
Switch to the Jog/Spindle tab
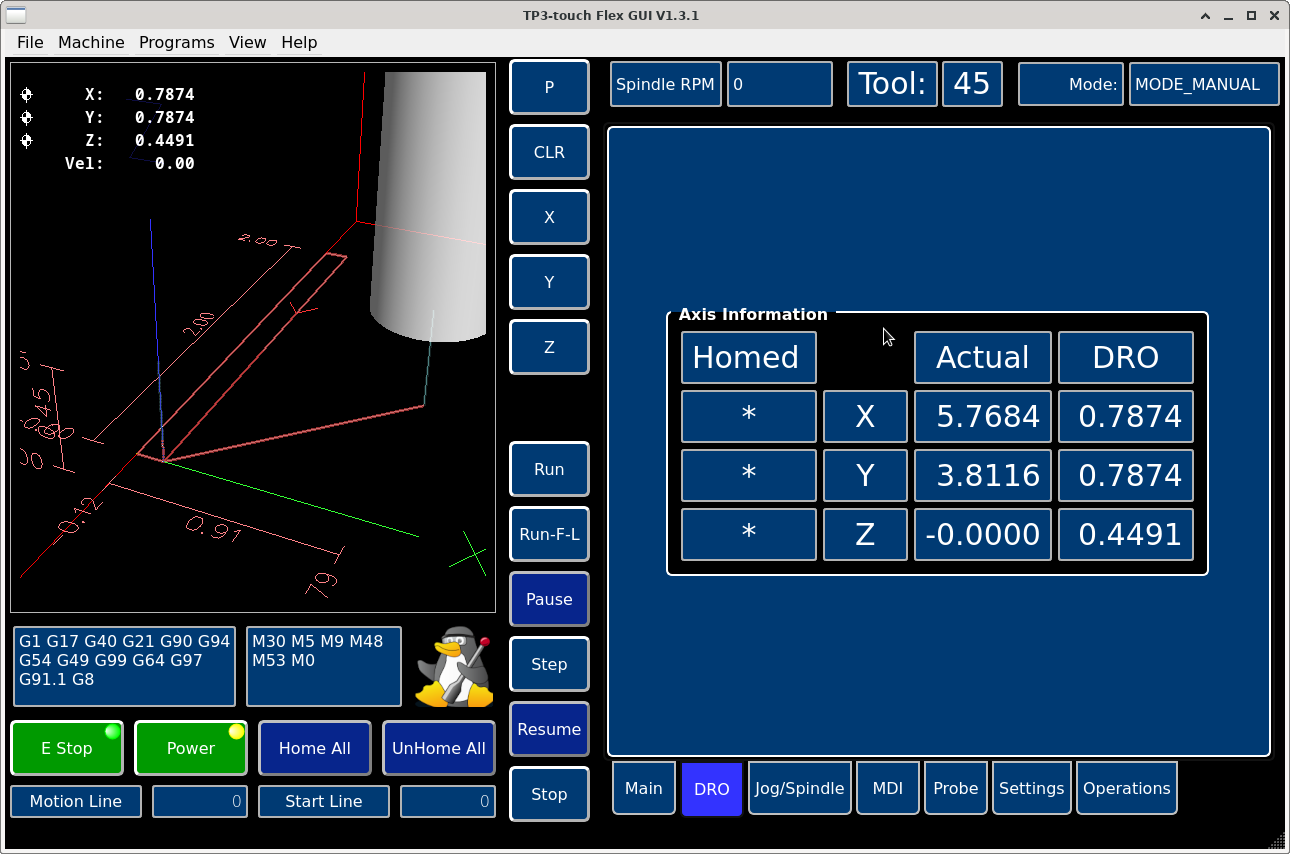799,788
